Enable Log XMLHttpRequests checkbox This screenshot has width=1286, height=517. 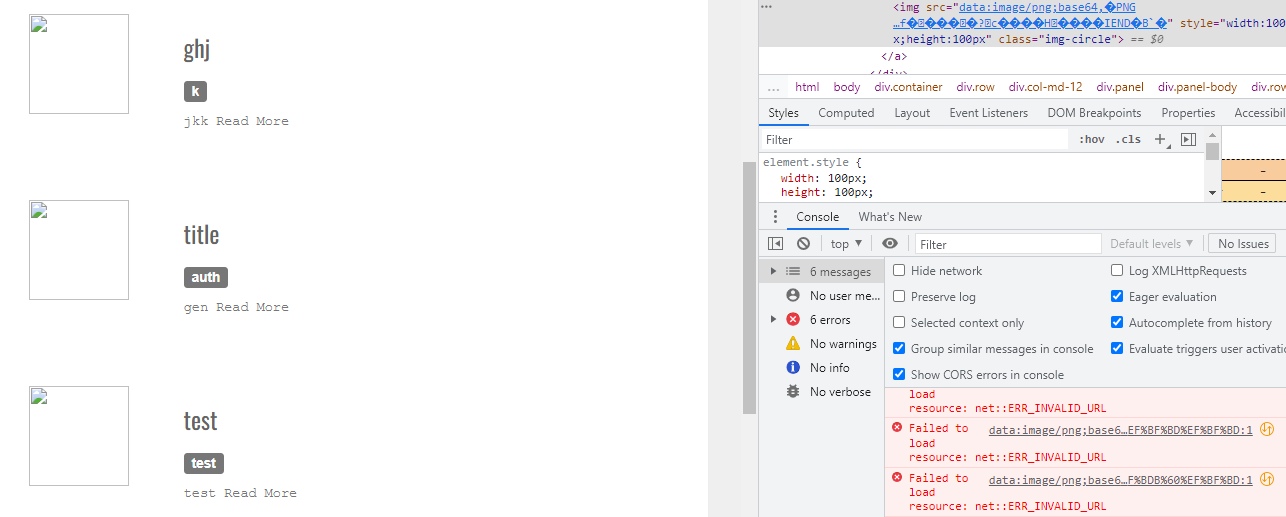coord(1117,271)
